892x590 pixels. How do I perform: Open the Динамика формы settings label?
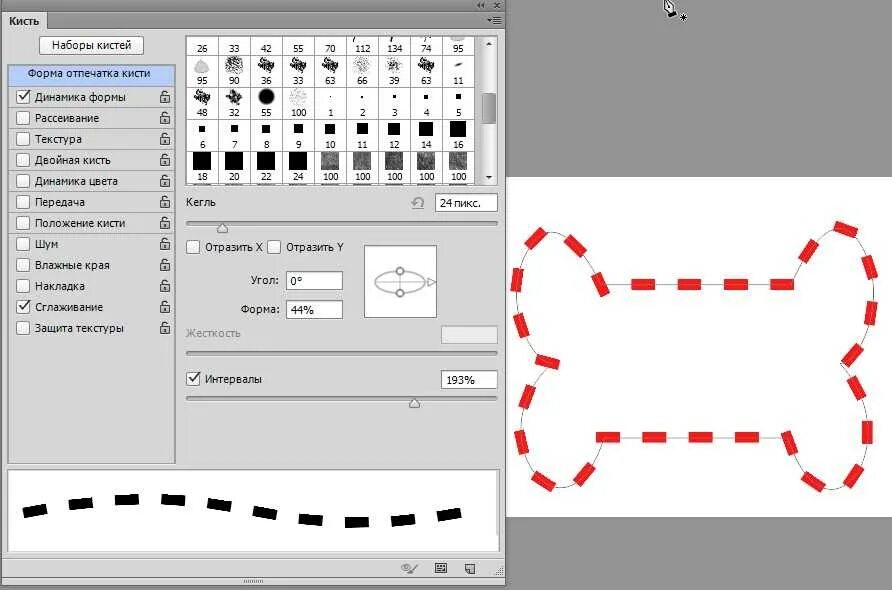point(80,97)
